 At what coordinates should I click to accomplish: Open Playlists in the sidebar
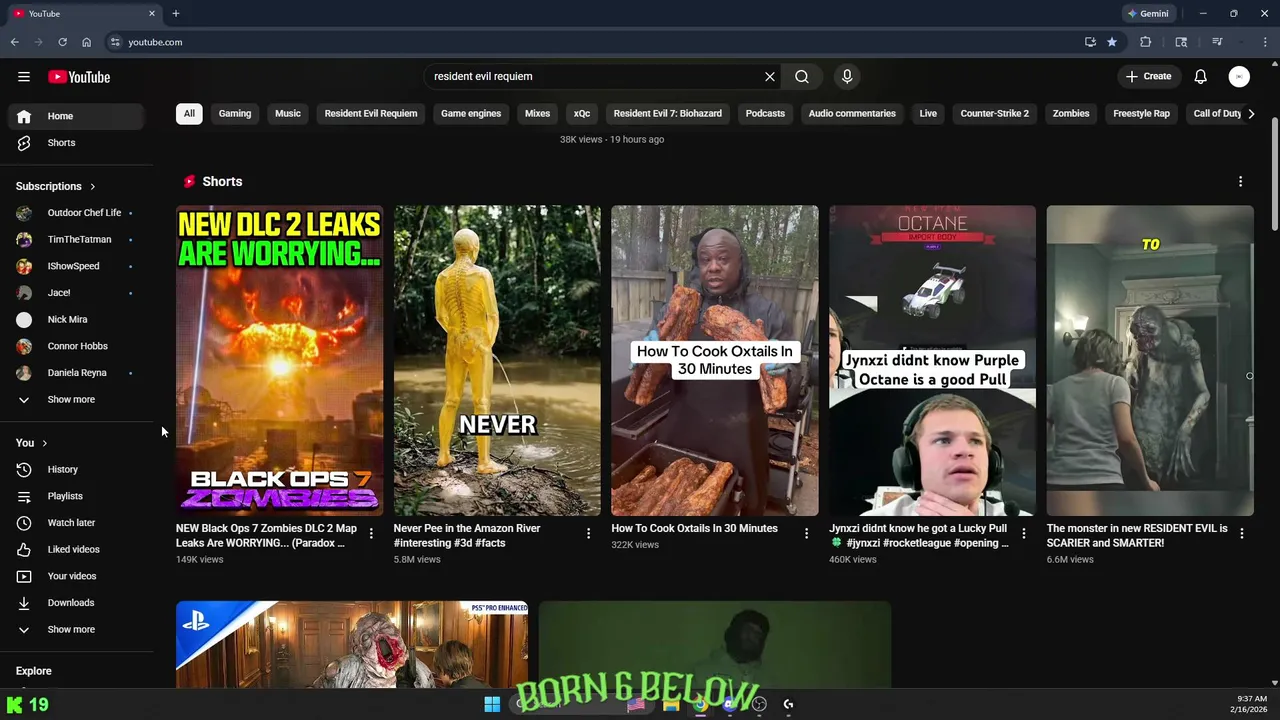coord(76,496)
